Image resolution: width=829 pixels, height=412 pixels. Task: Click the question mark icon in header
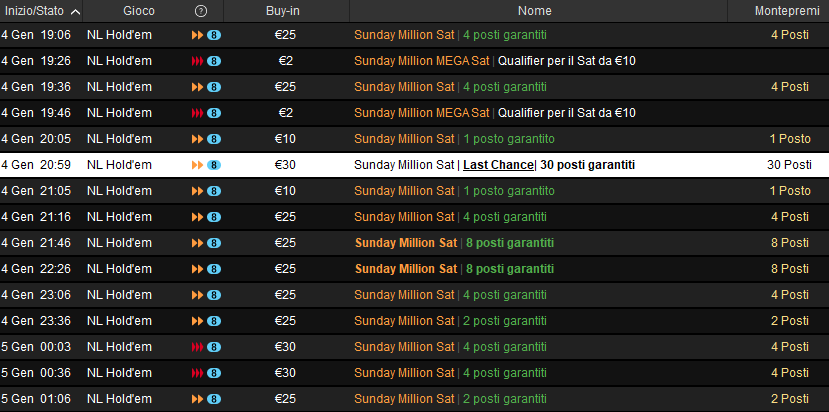pos(201,10)
